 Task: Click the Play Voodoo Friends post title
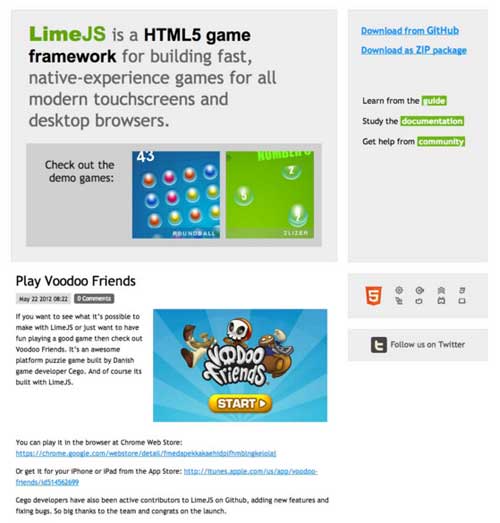(76, 281)
